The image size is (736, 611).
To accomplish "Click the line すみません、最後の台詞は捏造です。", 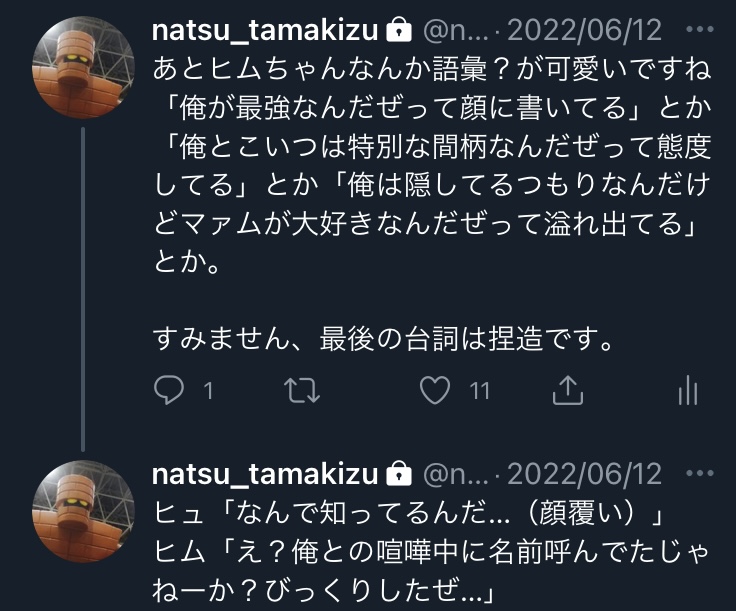I will [382, 339].
